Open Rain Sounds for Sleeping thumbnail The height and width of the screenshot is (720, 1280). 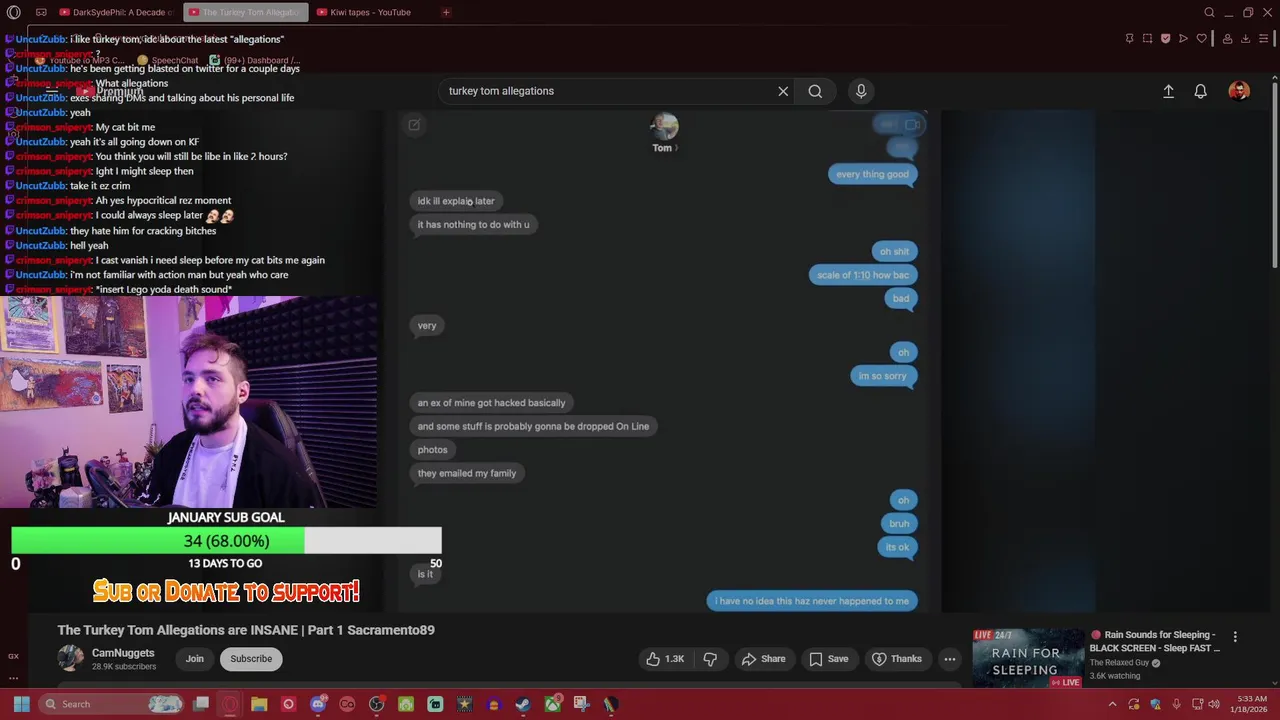tap(1028, 658)
